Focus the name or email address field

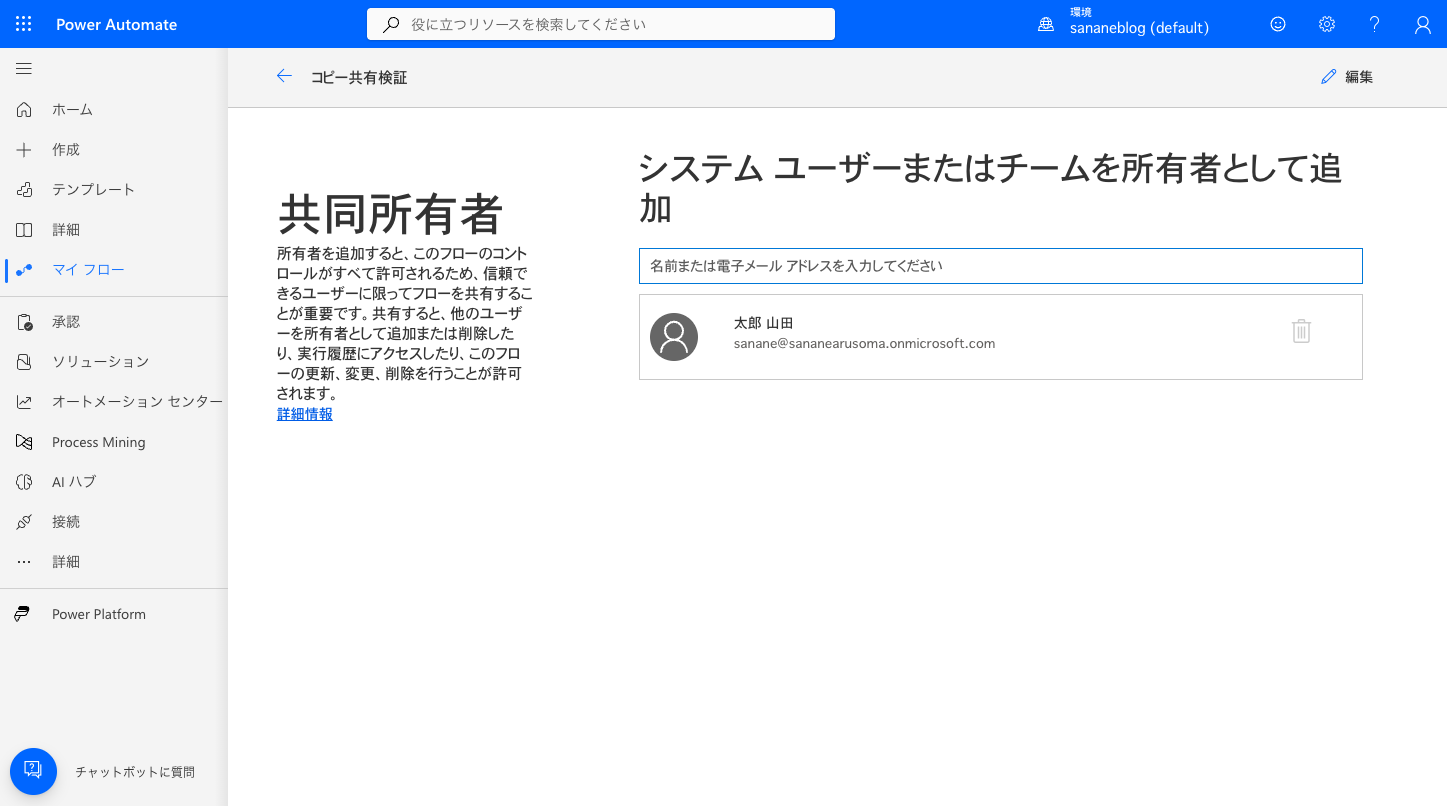pyautogui.click(x=1000, y=266)
